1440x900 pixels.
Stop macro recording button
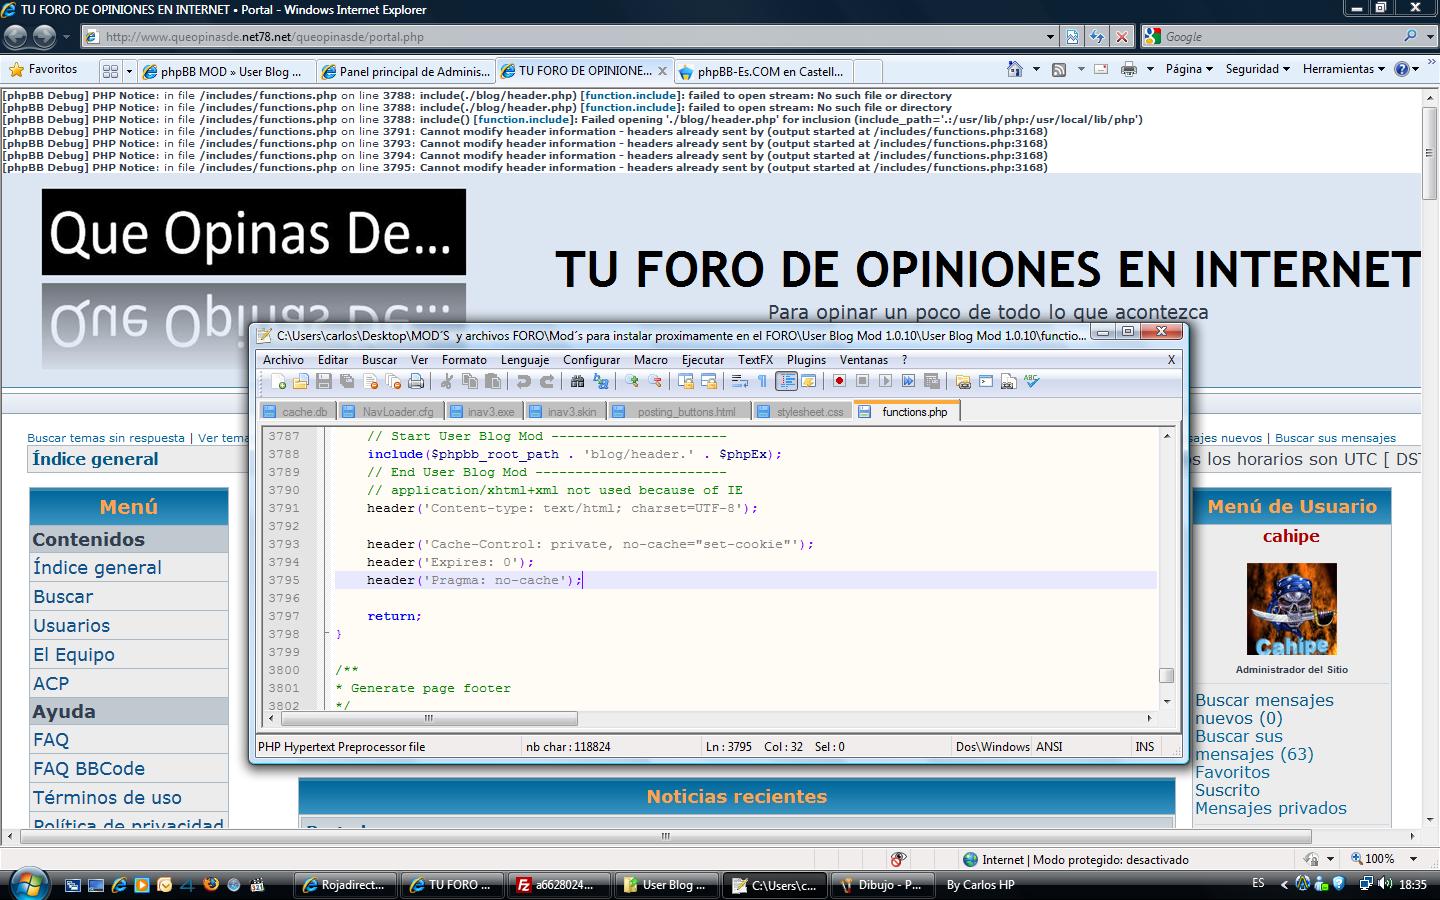[x=863, y=381]
